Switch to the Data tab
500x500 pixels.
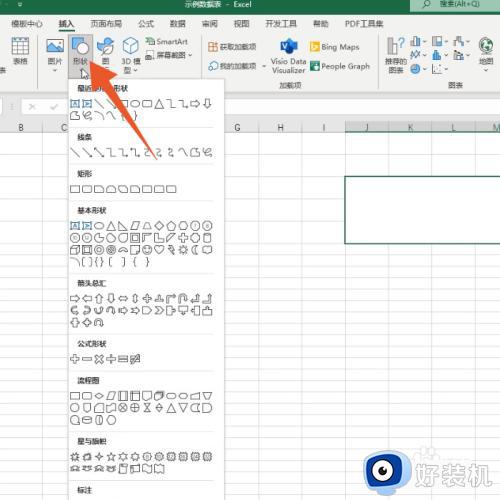tap(178, 24)
